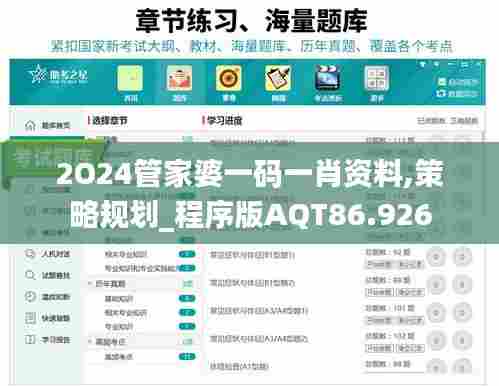Click outer round button in 102 题 row

click(462, 341)
